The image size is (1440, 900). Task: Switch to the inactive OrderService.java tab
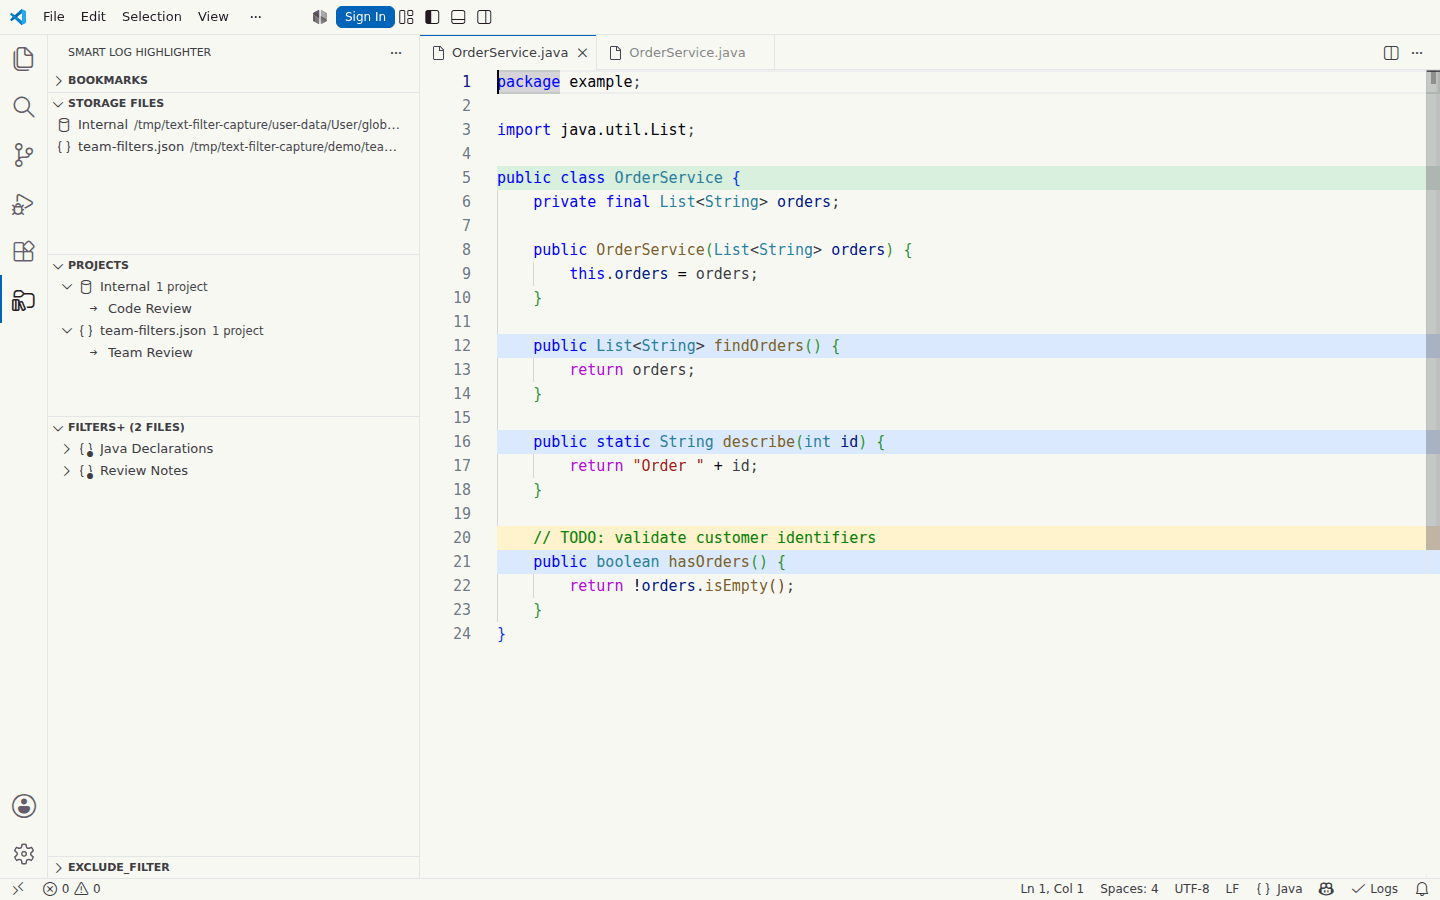tap(686, 53)
